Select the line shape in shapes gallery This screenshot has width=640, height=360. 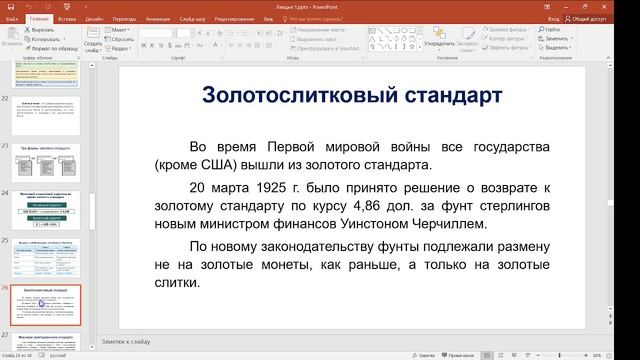(380, 30)
